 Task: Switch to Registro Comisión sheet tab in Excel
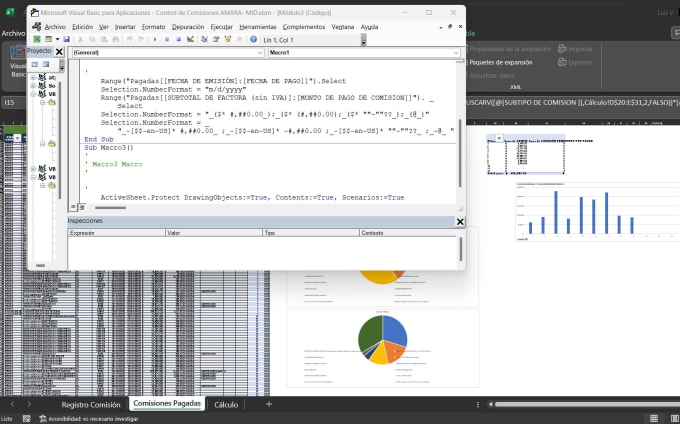point(91,404)
